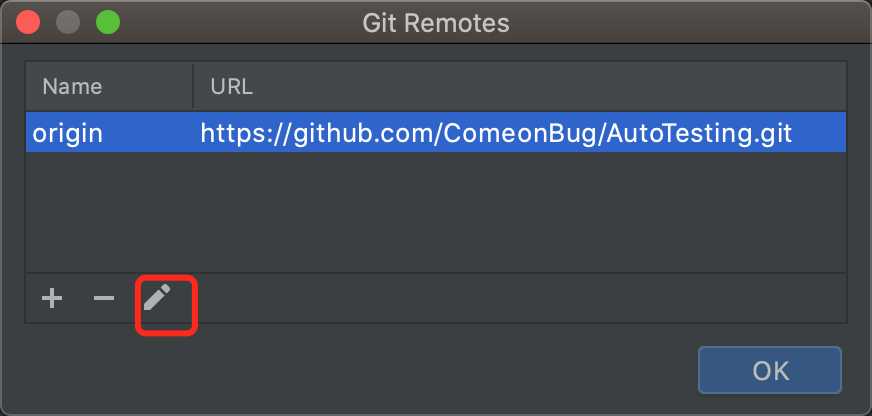Click empty table area below origin row

436,212
